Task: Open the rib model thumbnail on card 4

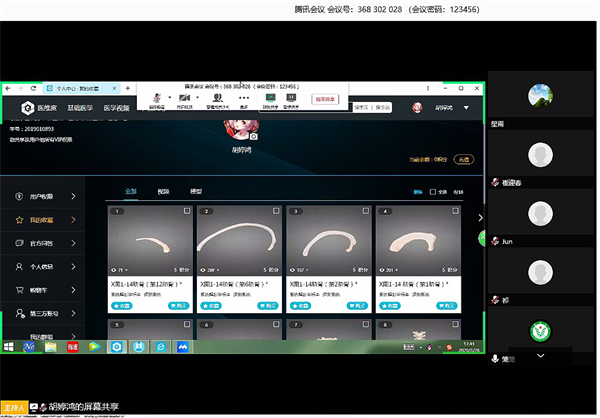Action: [x=418, y=241]
